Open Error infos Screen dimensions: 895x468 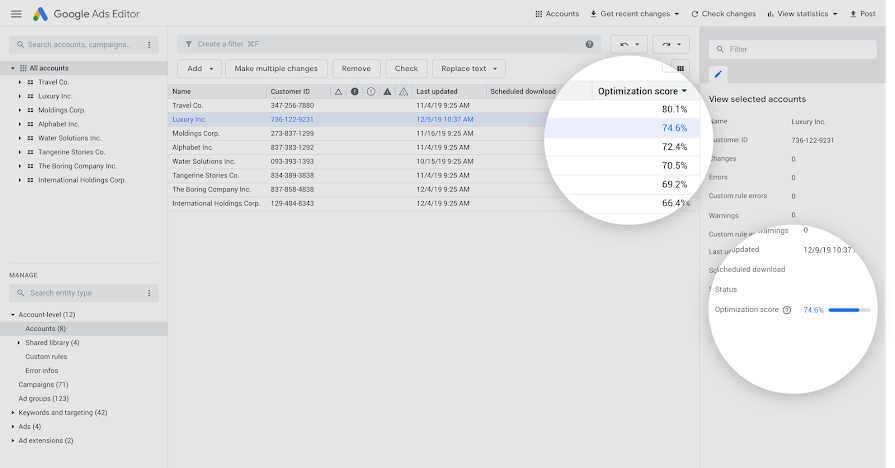(x=42, y=370)
